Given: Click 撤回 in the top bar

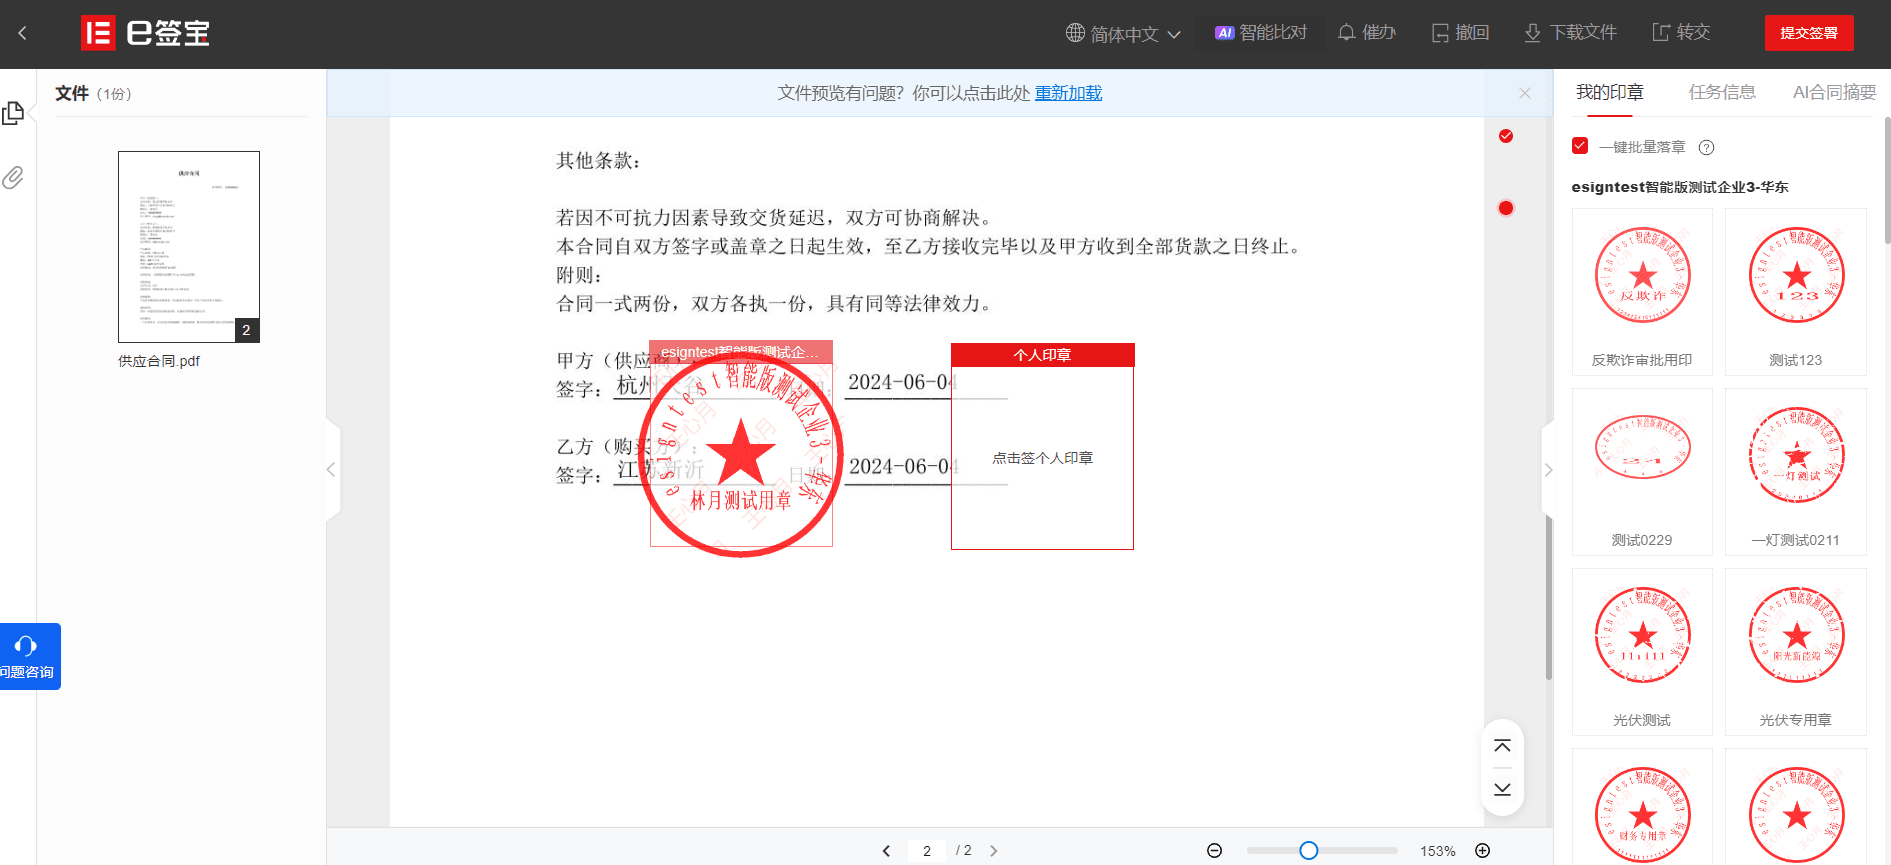Looking at the screenshot, I should pyautogui.click(x=1461, y=33).
